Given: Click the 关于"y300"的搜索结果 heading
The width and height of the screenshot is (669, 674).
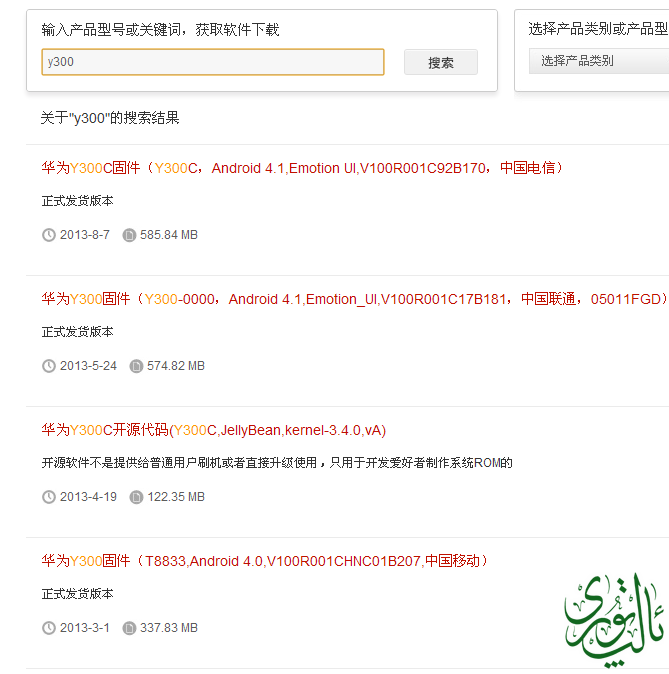Looking at the screenshot, I should click(x=110, y=118).
